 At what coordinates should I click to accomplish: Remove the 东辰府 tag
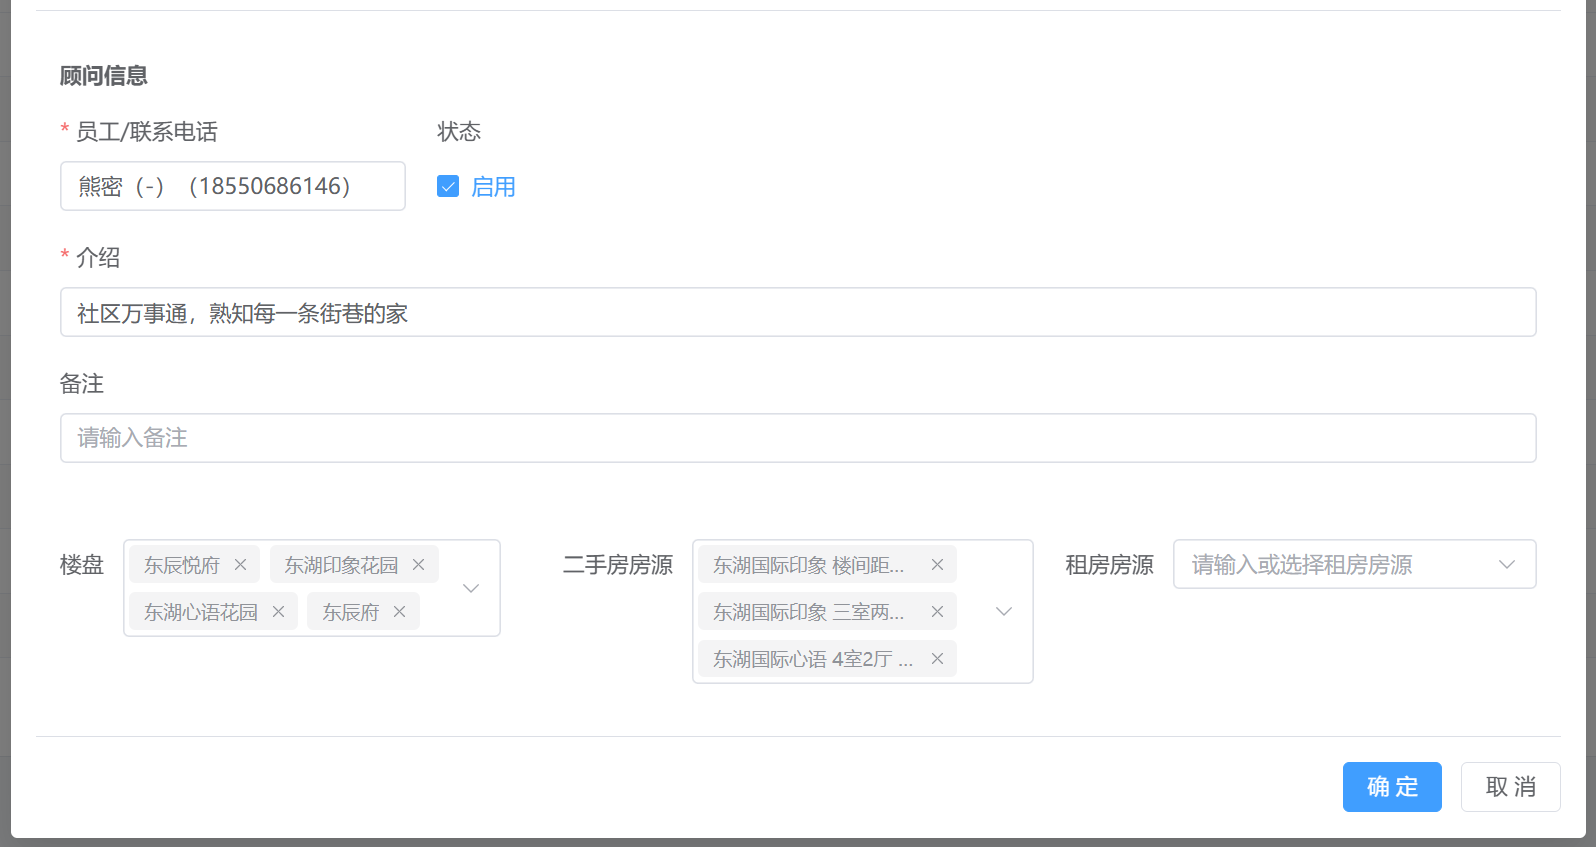click(x=399, y=612)
